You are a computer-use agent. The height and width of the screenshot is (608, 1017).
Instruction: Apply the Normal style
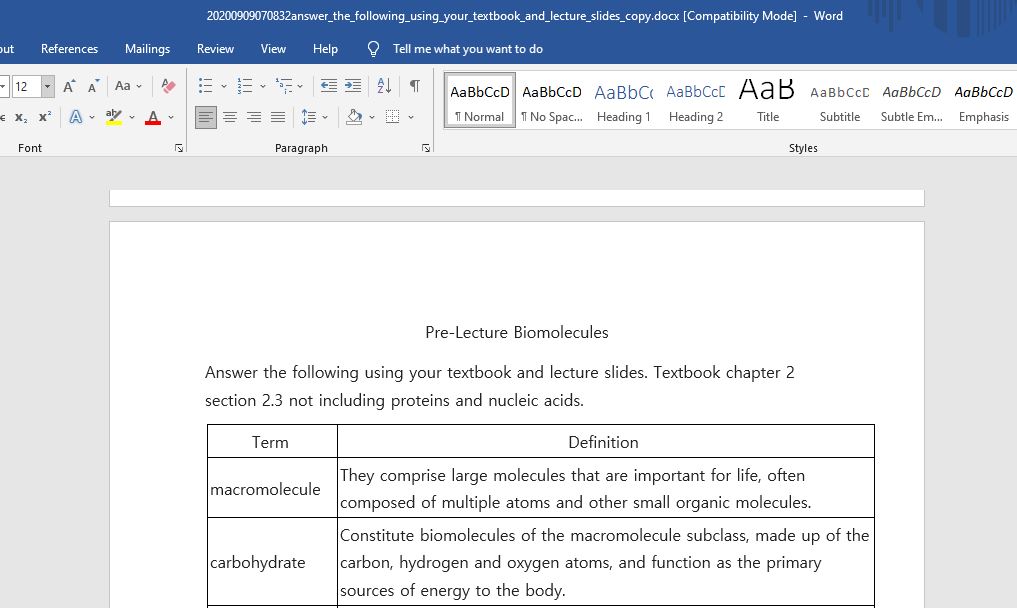click(x=480, y=100)
